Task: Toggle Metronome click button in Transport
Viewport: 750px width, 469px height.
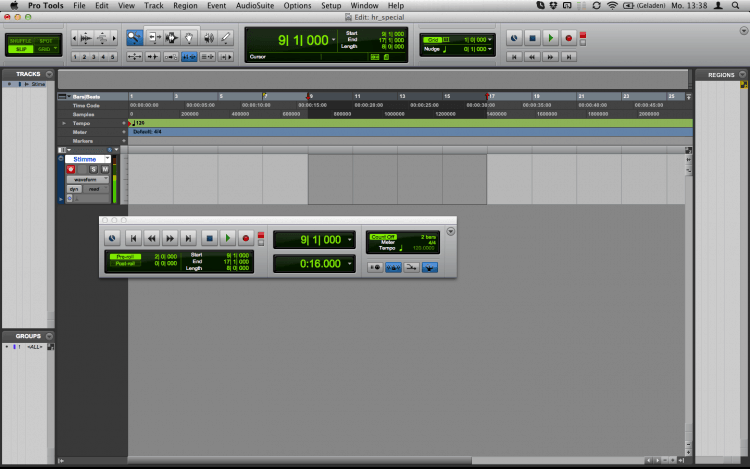Action: [x=393, y=267]
